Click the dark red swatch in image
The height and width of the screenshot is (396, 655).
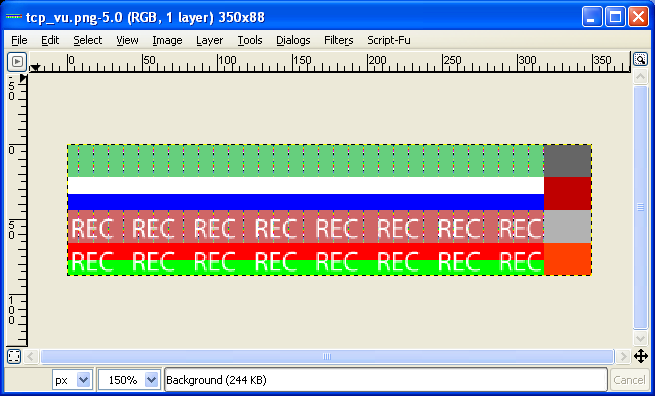click(567, 193)
